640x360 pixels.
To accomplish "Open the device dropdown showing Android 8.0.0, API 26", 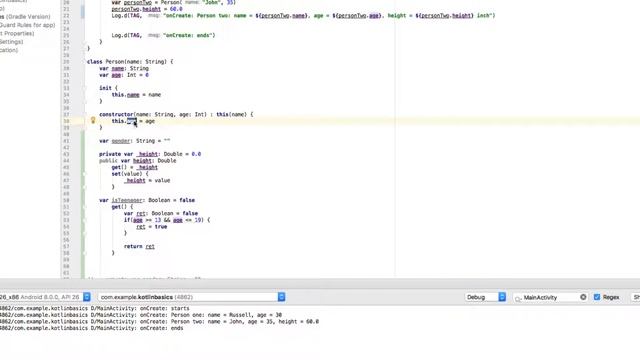I will point(45,297).
